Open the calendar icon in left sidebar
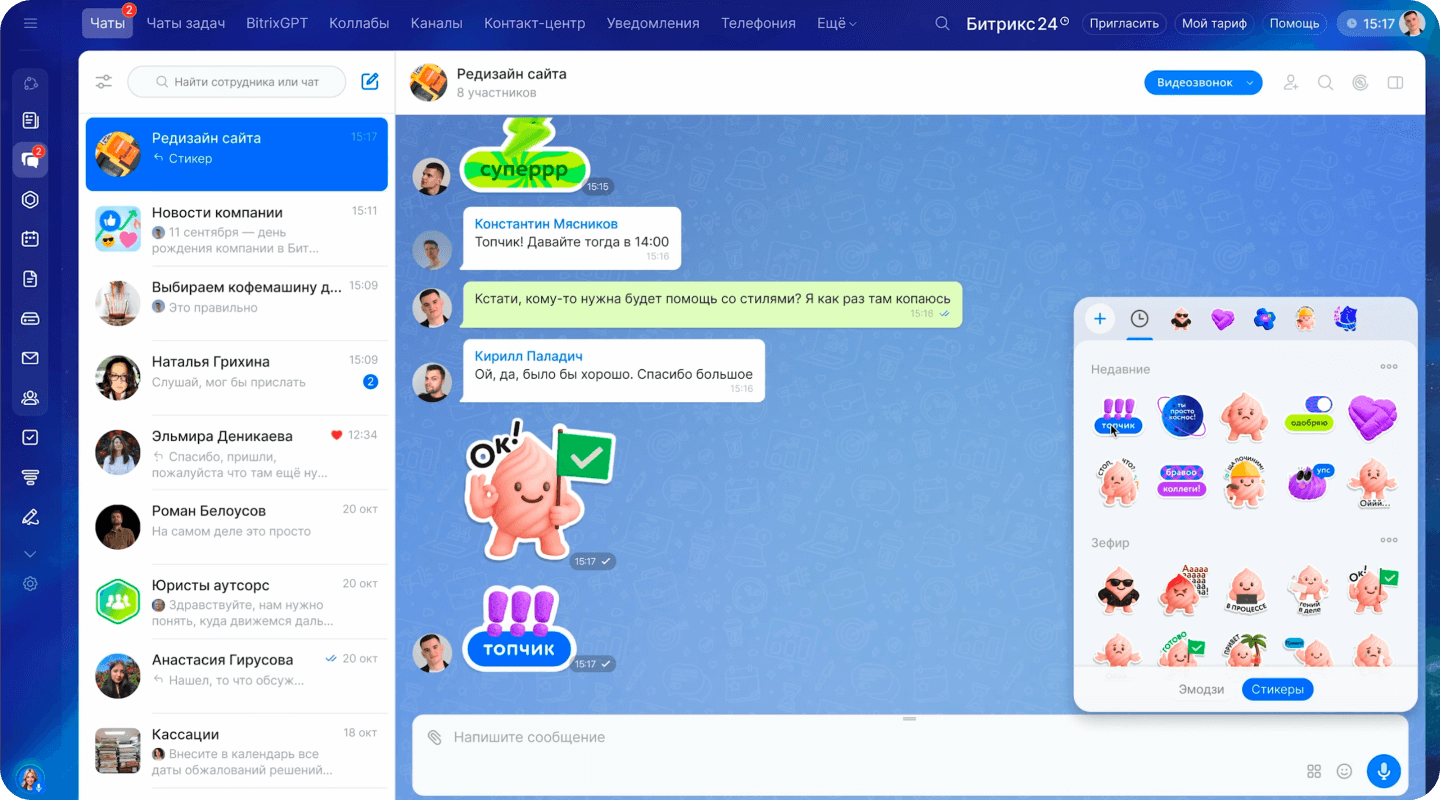The image size is (1440, 800). point(30,239)
